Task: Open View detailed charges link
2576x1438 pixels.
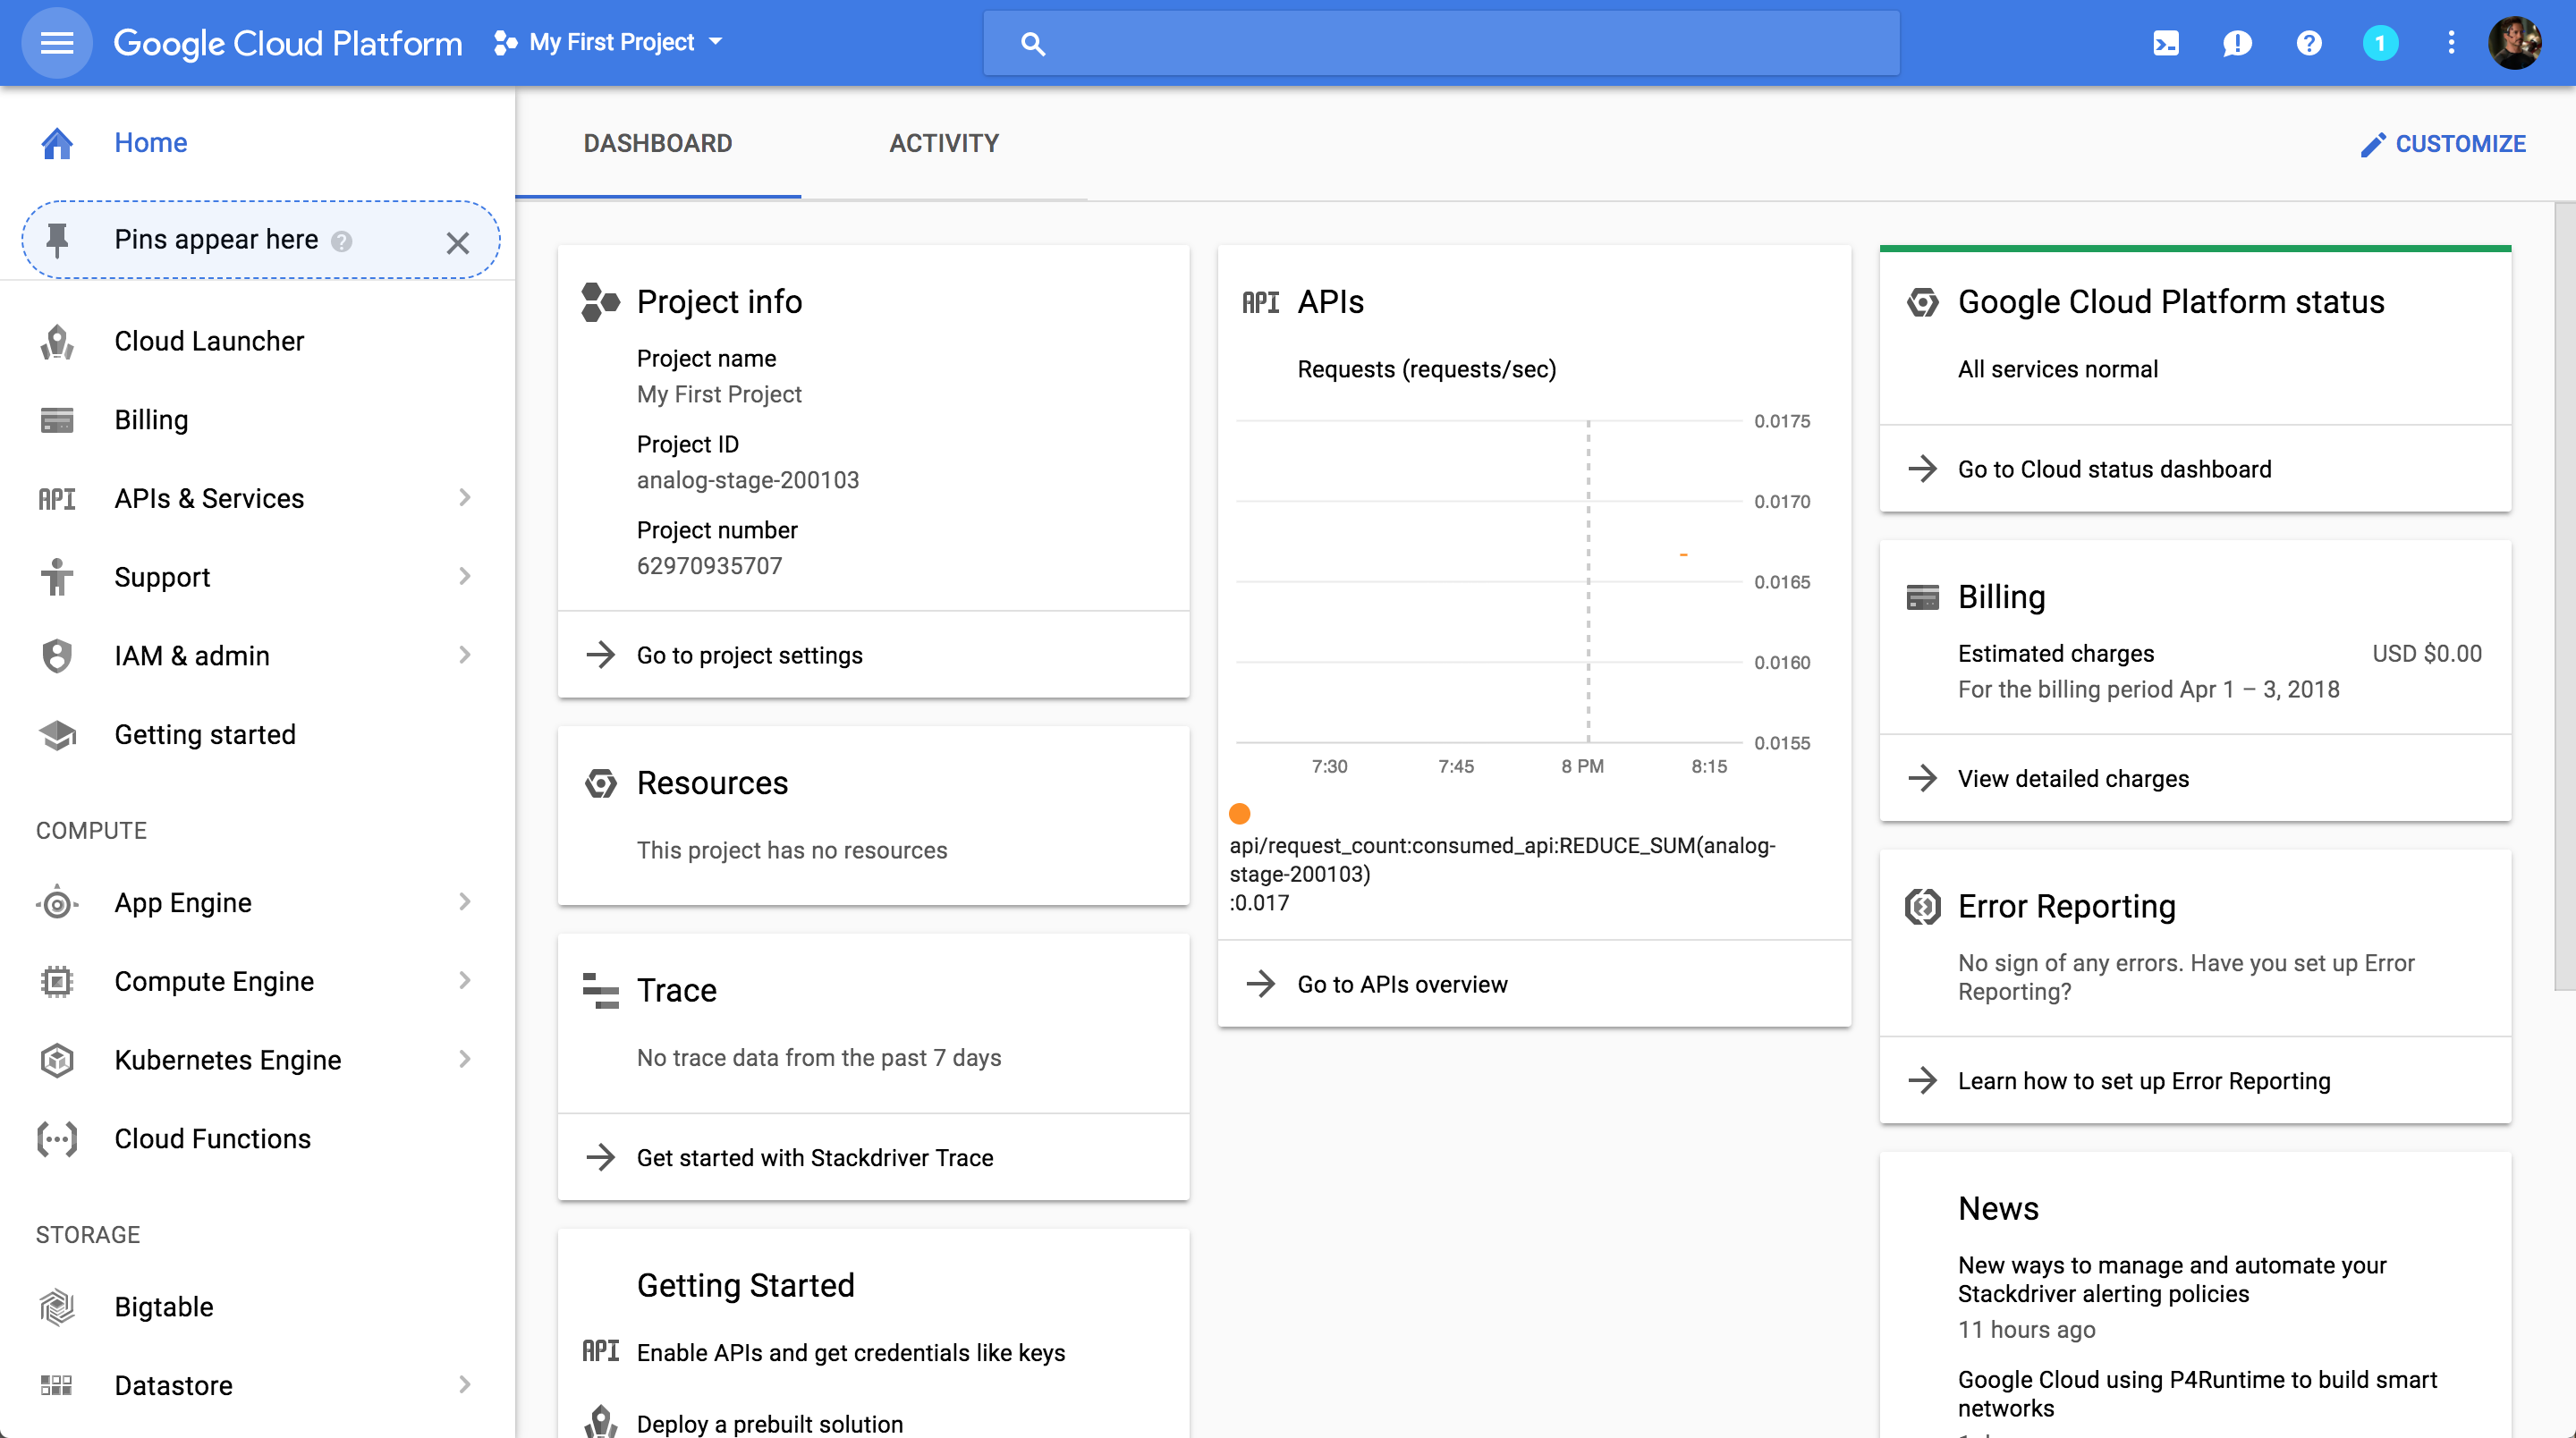Action: click(x=2072, y=778)
